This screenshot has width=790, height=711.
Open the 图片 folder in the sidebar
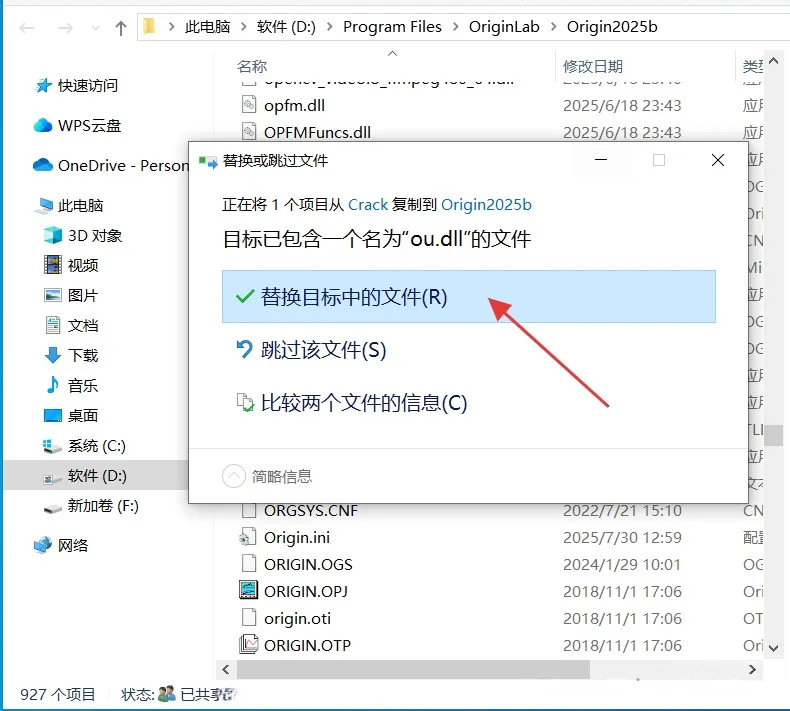83,295
